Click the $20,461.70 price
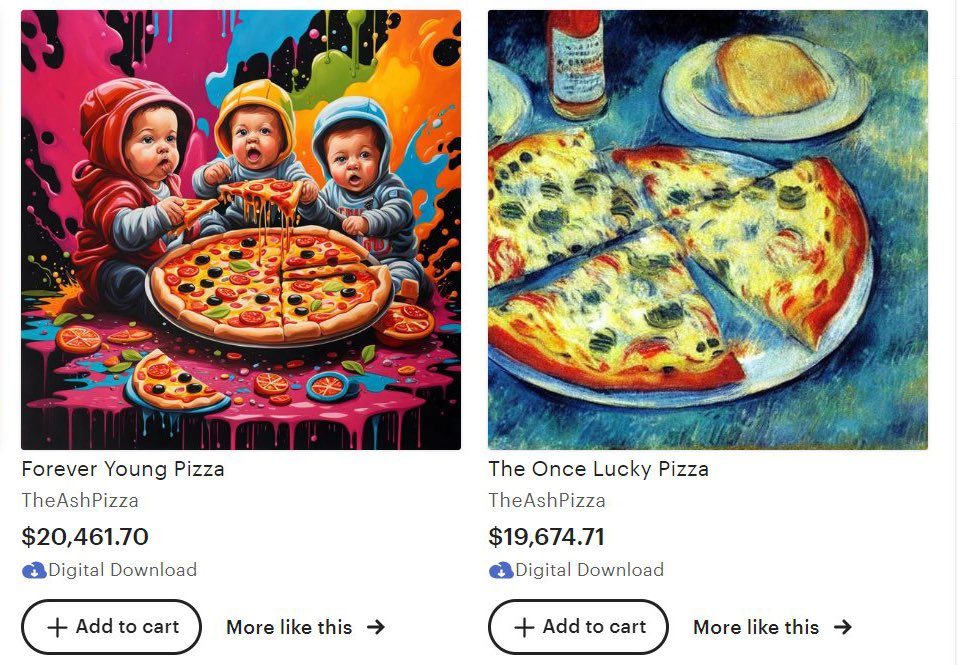 (x=85, y=537)
